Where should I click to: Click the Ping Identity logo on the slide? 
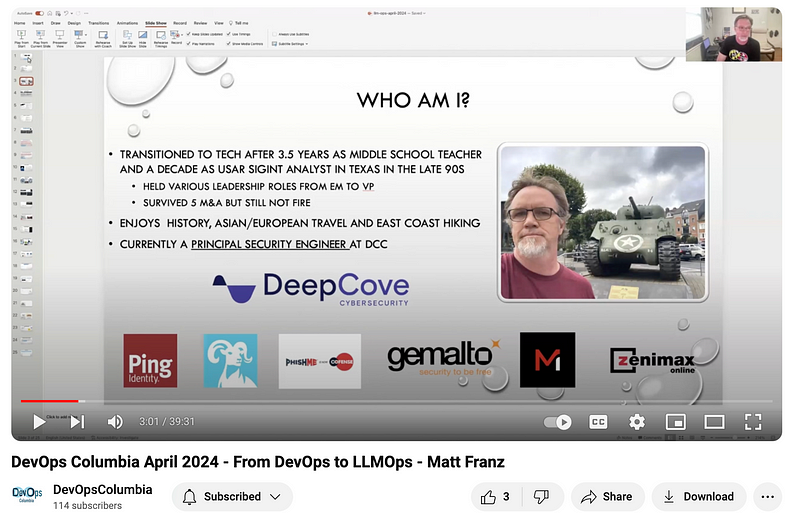[x=151, y=361]
